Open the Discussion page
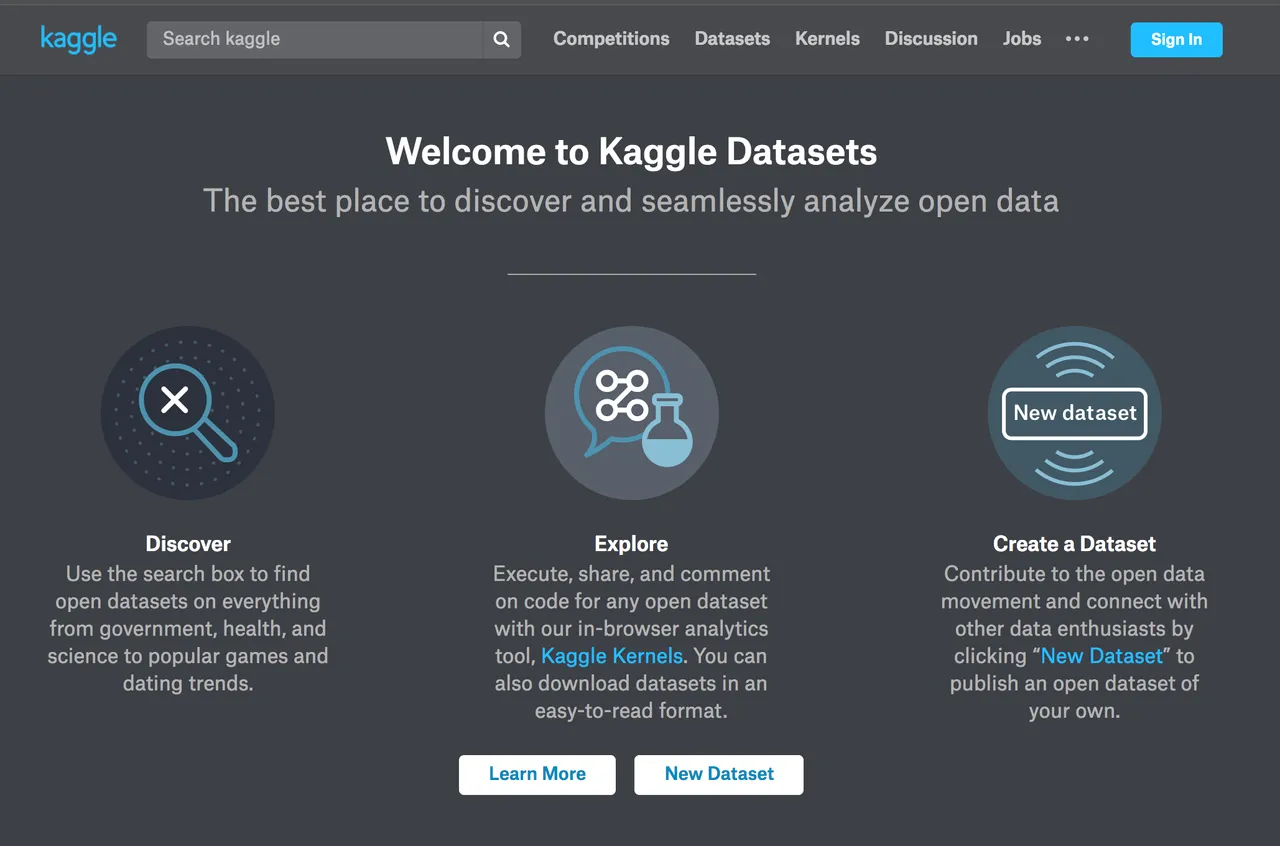 (x=931, y=39)
